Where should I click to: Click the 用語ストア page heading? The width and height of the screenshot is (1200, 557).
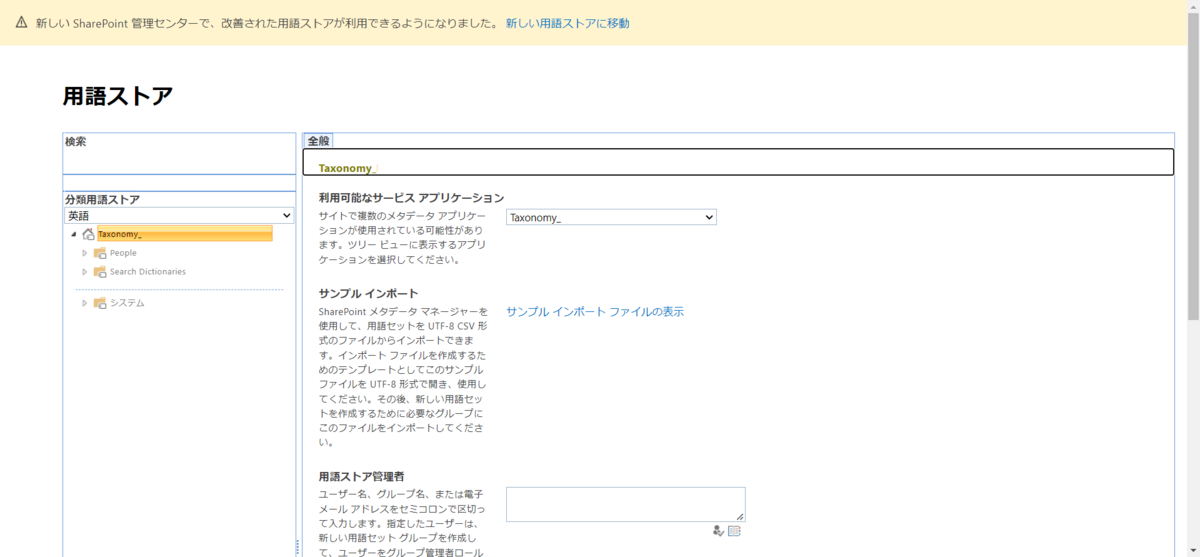coord(117,96)
